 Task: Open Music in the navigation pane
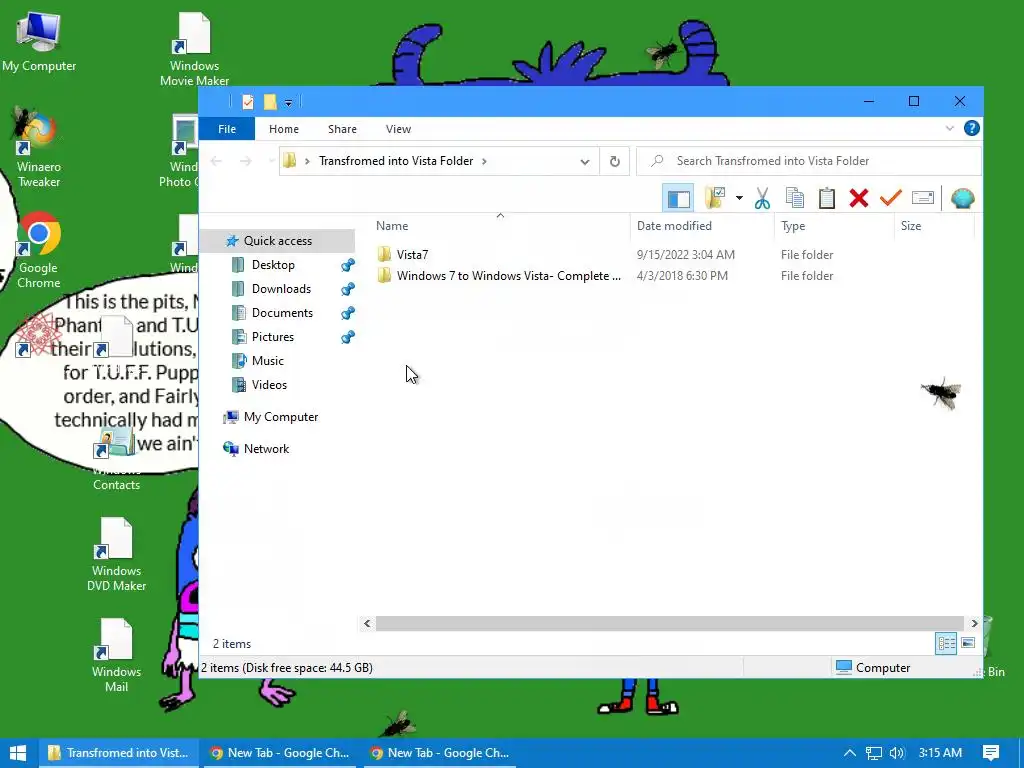pos(267,360)
